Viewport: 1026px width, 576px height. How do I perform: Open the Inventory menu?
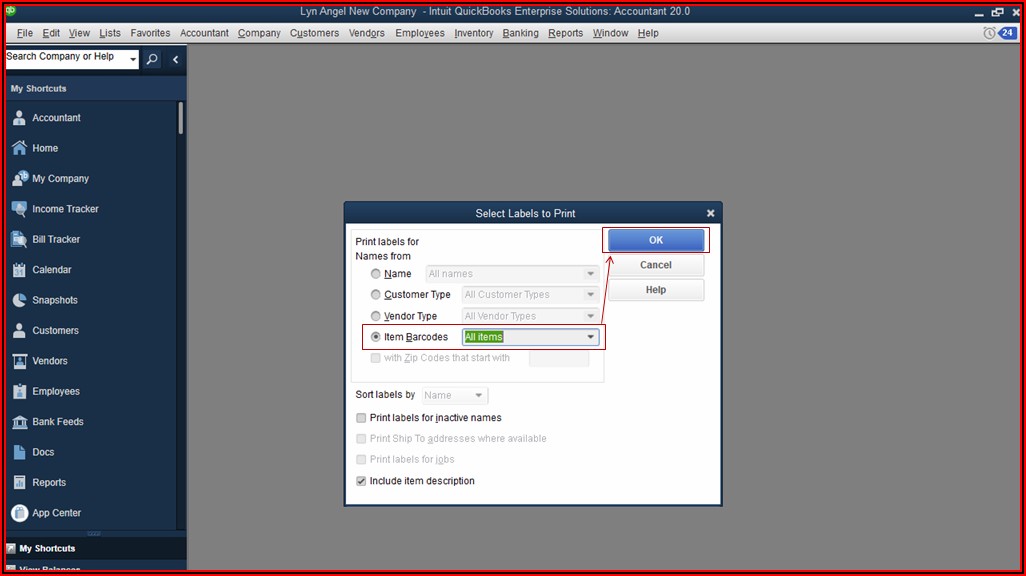point(474,33)
